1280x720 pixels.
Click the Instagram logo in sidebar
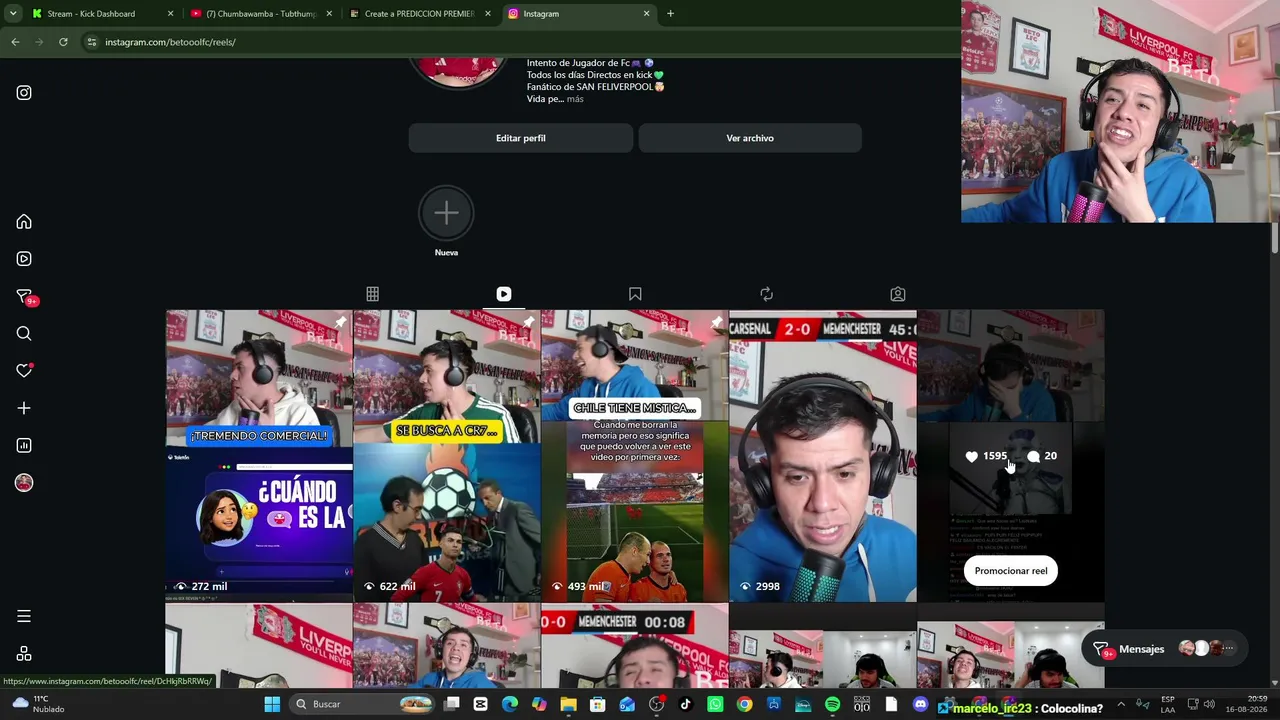tap(24, 93)
